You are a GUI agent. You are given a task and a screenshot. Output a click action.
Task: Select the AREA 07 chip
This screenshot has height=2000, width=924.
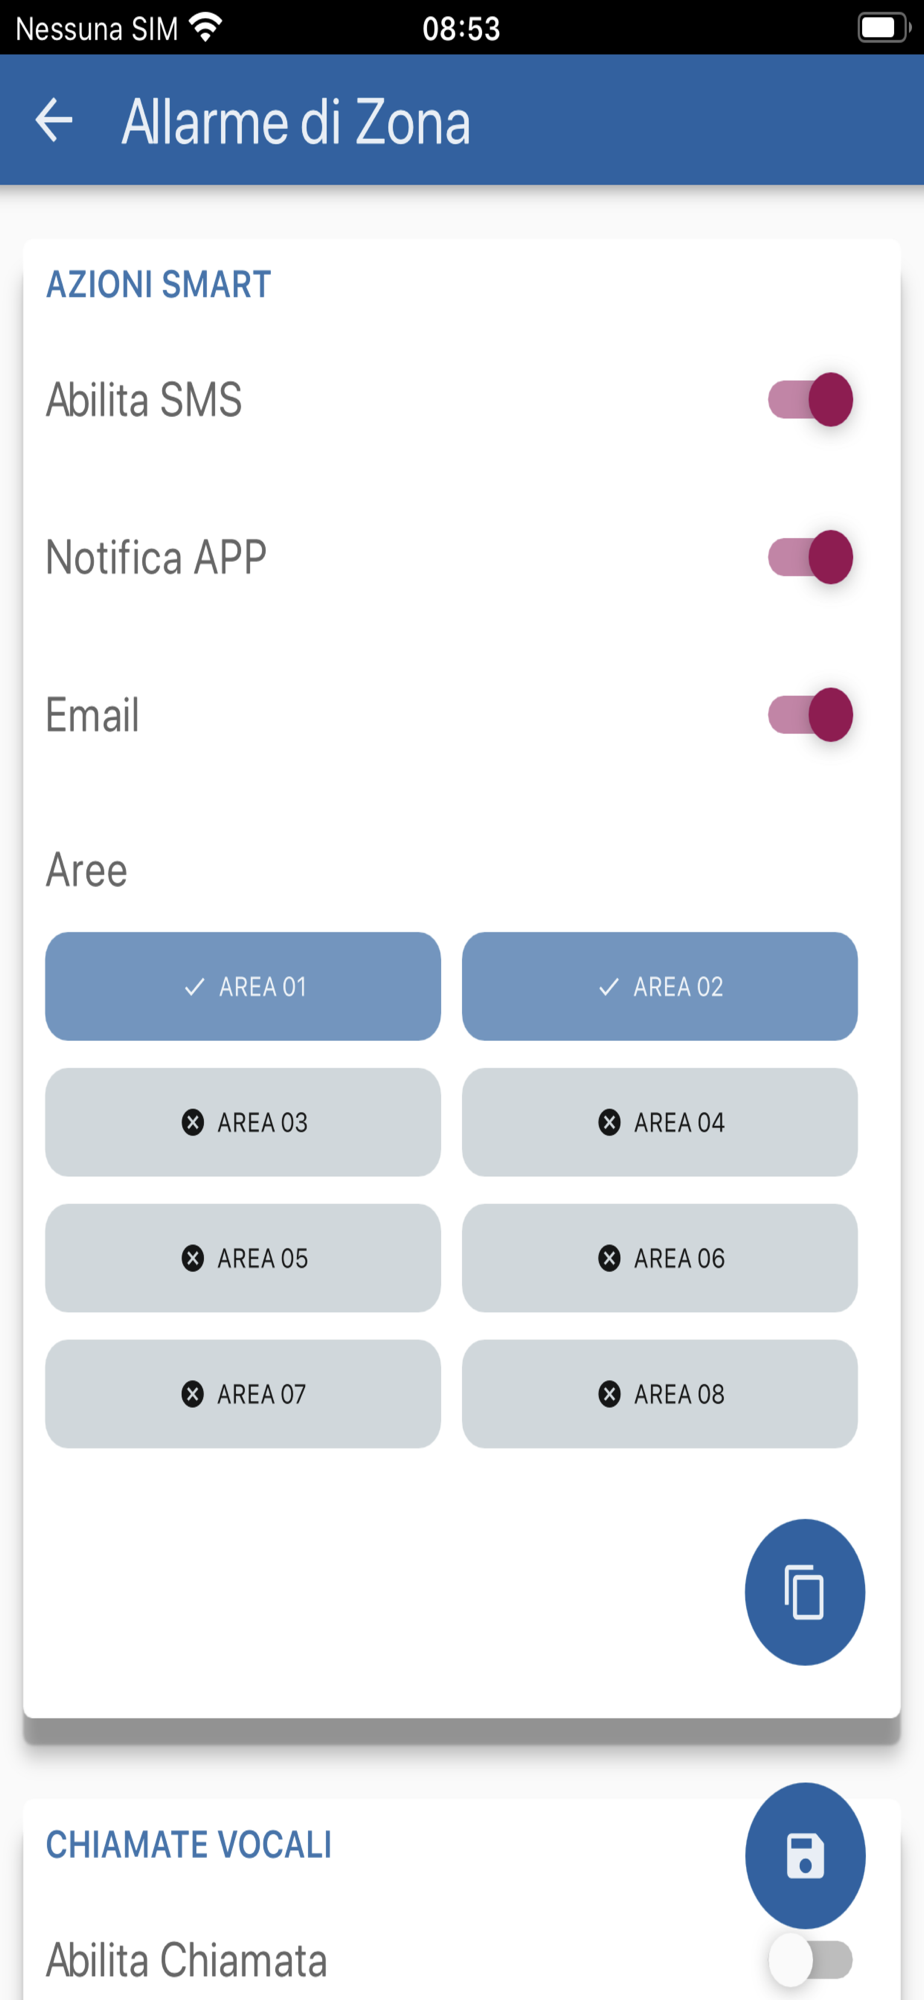click(x=243, y=1394)
